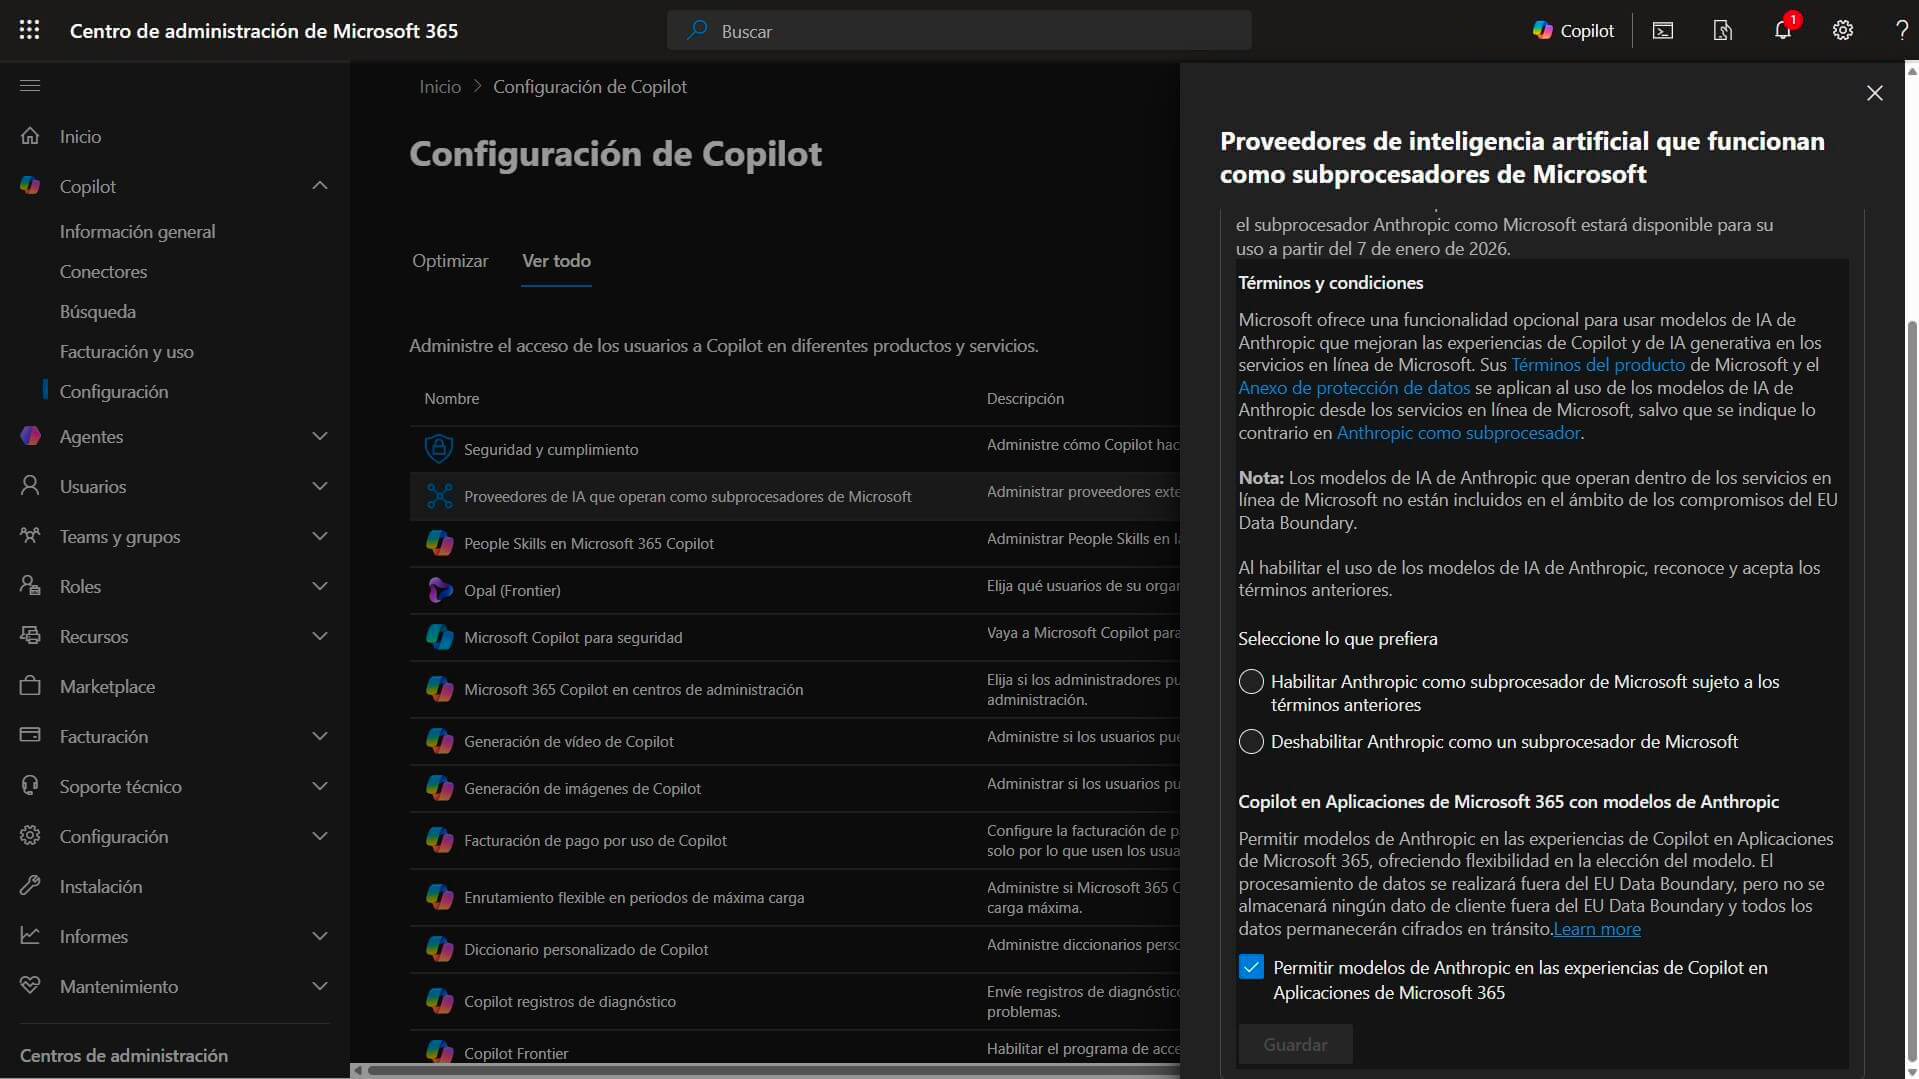Open settings gear in header
1919x1079 pixels.
[x=1842, y=30]
